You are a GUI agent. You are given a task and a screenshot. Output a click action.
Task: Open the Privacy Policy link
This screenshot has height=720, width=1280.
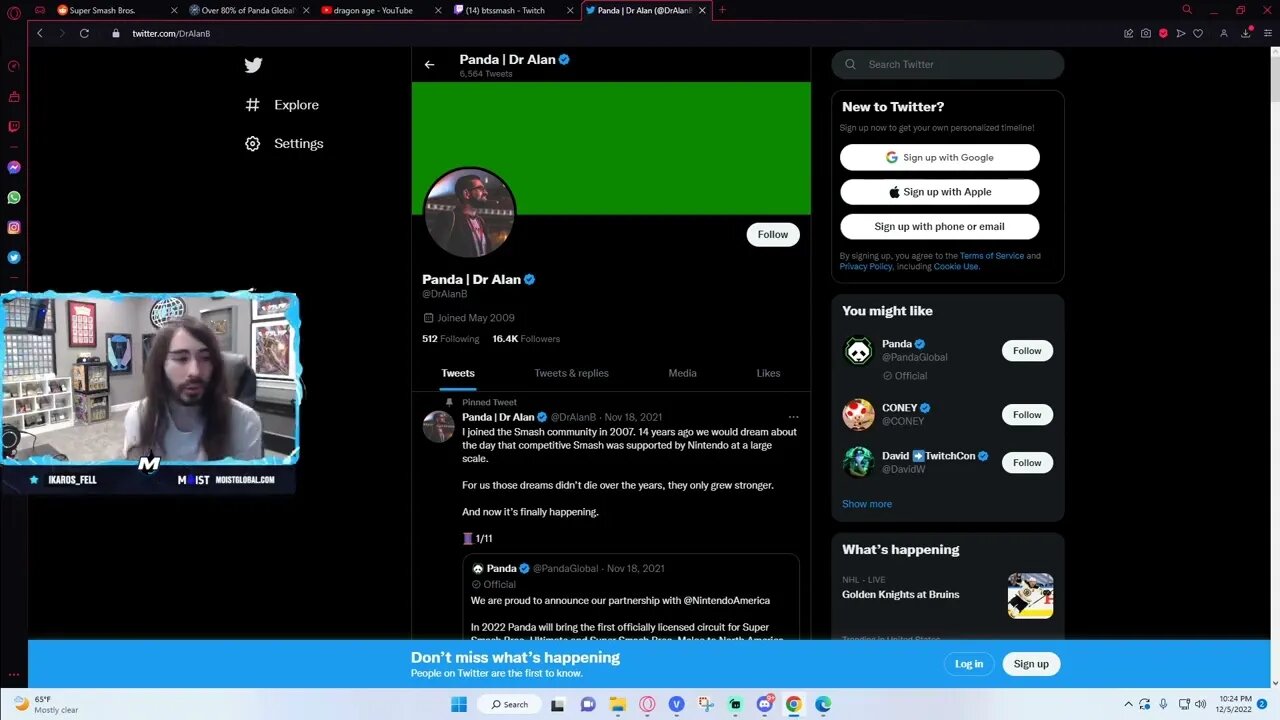866,267
